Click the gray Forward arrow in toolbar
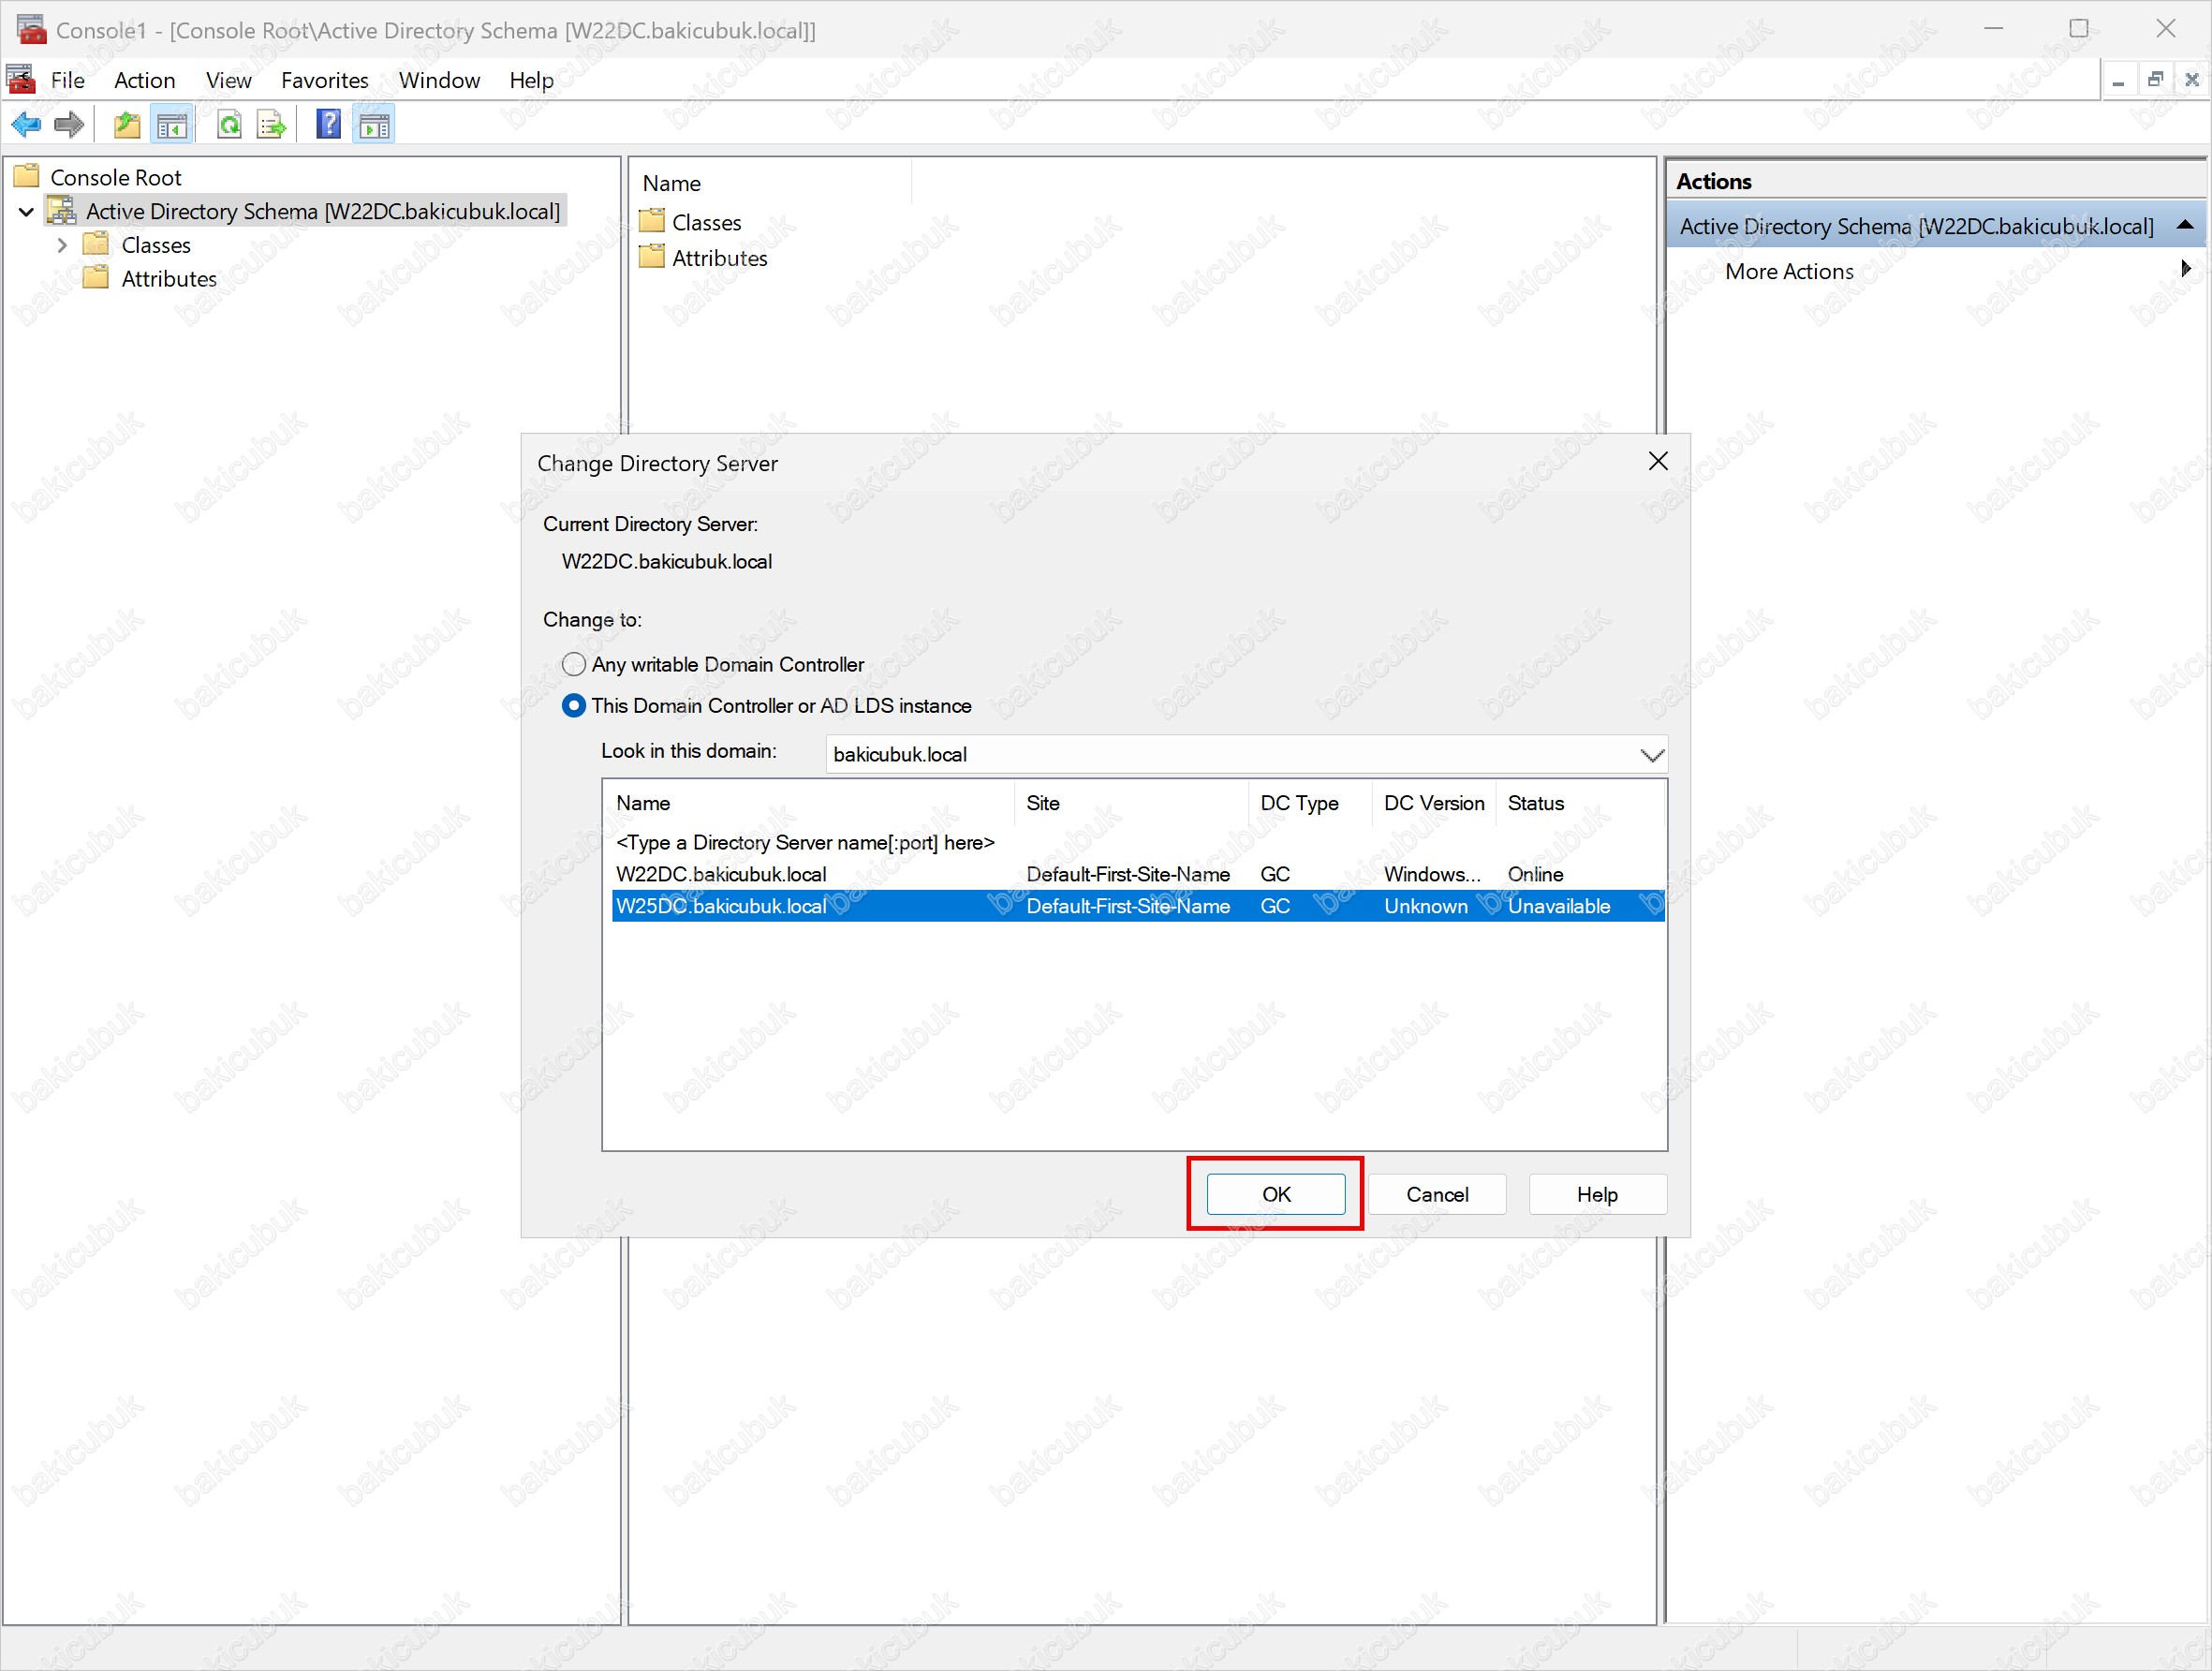The width and height of the screenshot is (2212, 1671). tap(68, 125)
